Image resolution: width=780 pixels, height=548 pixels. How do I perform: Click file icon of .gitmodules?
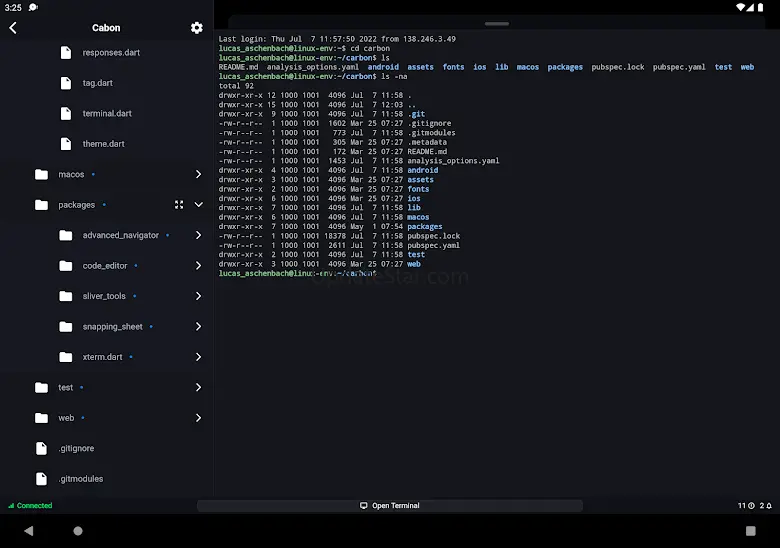41,479
